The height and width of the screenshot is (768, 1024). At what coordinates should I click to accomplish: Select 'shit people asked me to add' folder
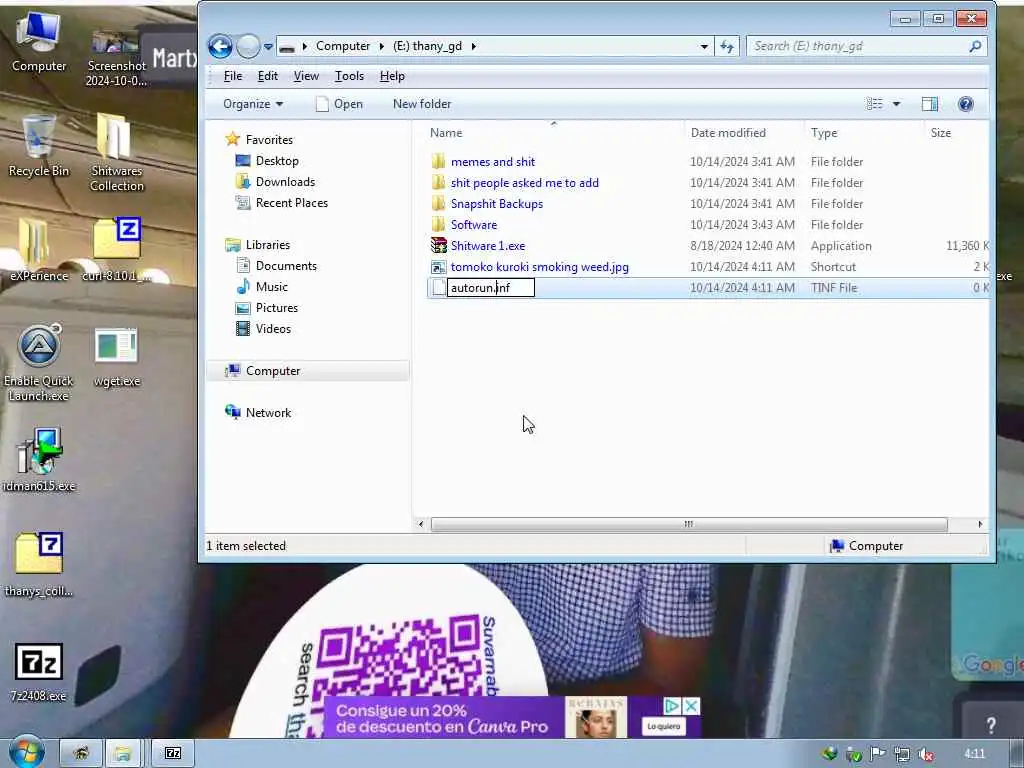[x=524, y=183]
